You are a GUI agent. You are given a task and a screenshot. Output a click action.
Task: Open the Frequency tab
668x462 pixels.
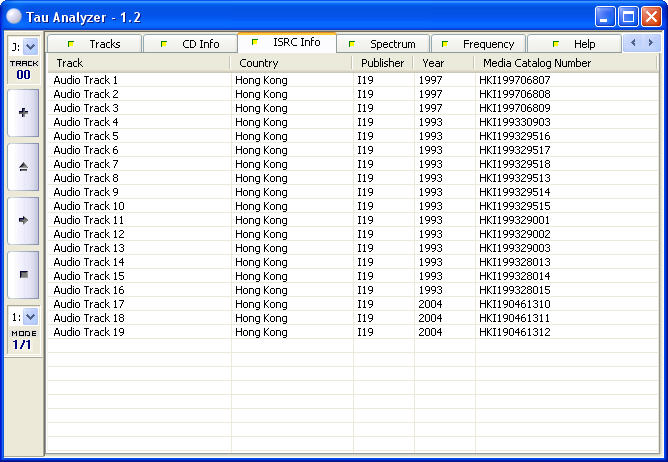coord(479,44)
